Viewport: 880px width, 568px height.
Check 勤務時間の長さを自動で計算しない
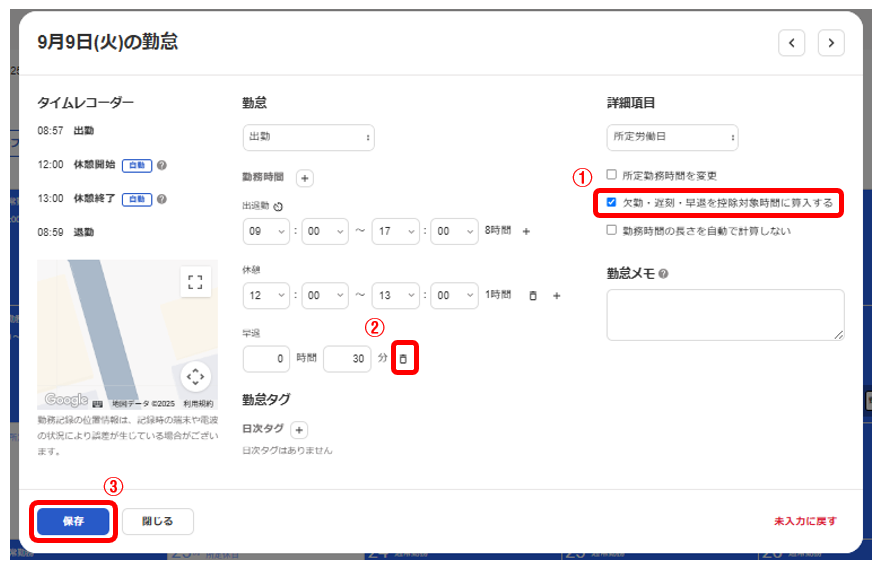click(612, 229)
